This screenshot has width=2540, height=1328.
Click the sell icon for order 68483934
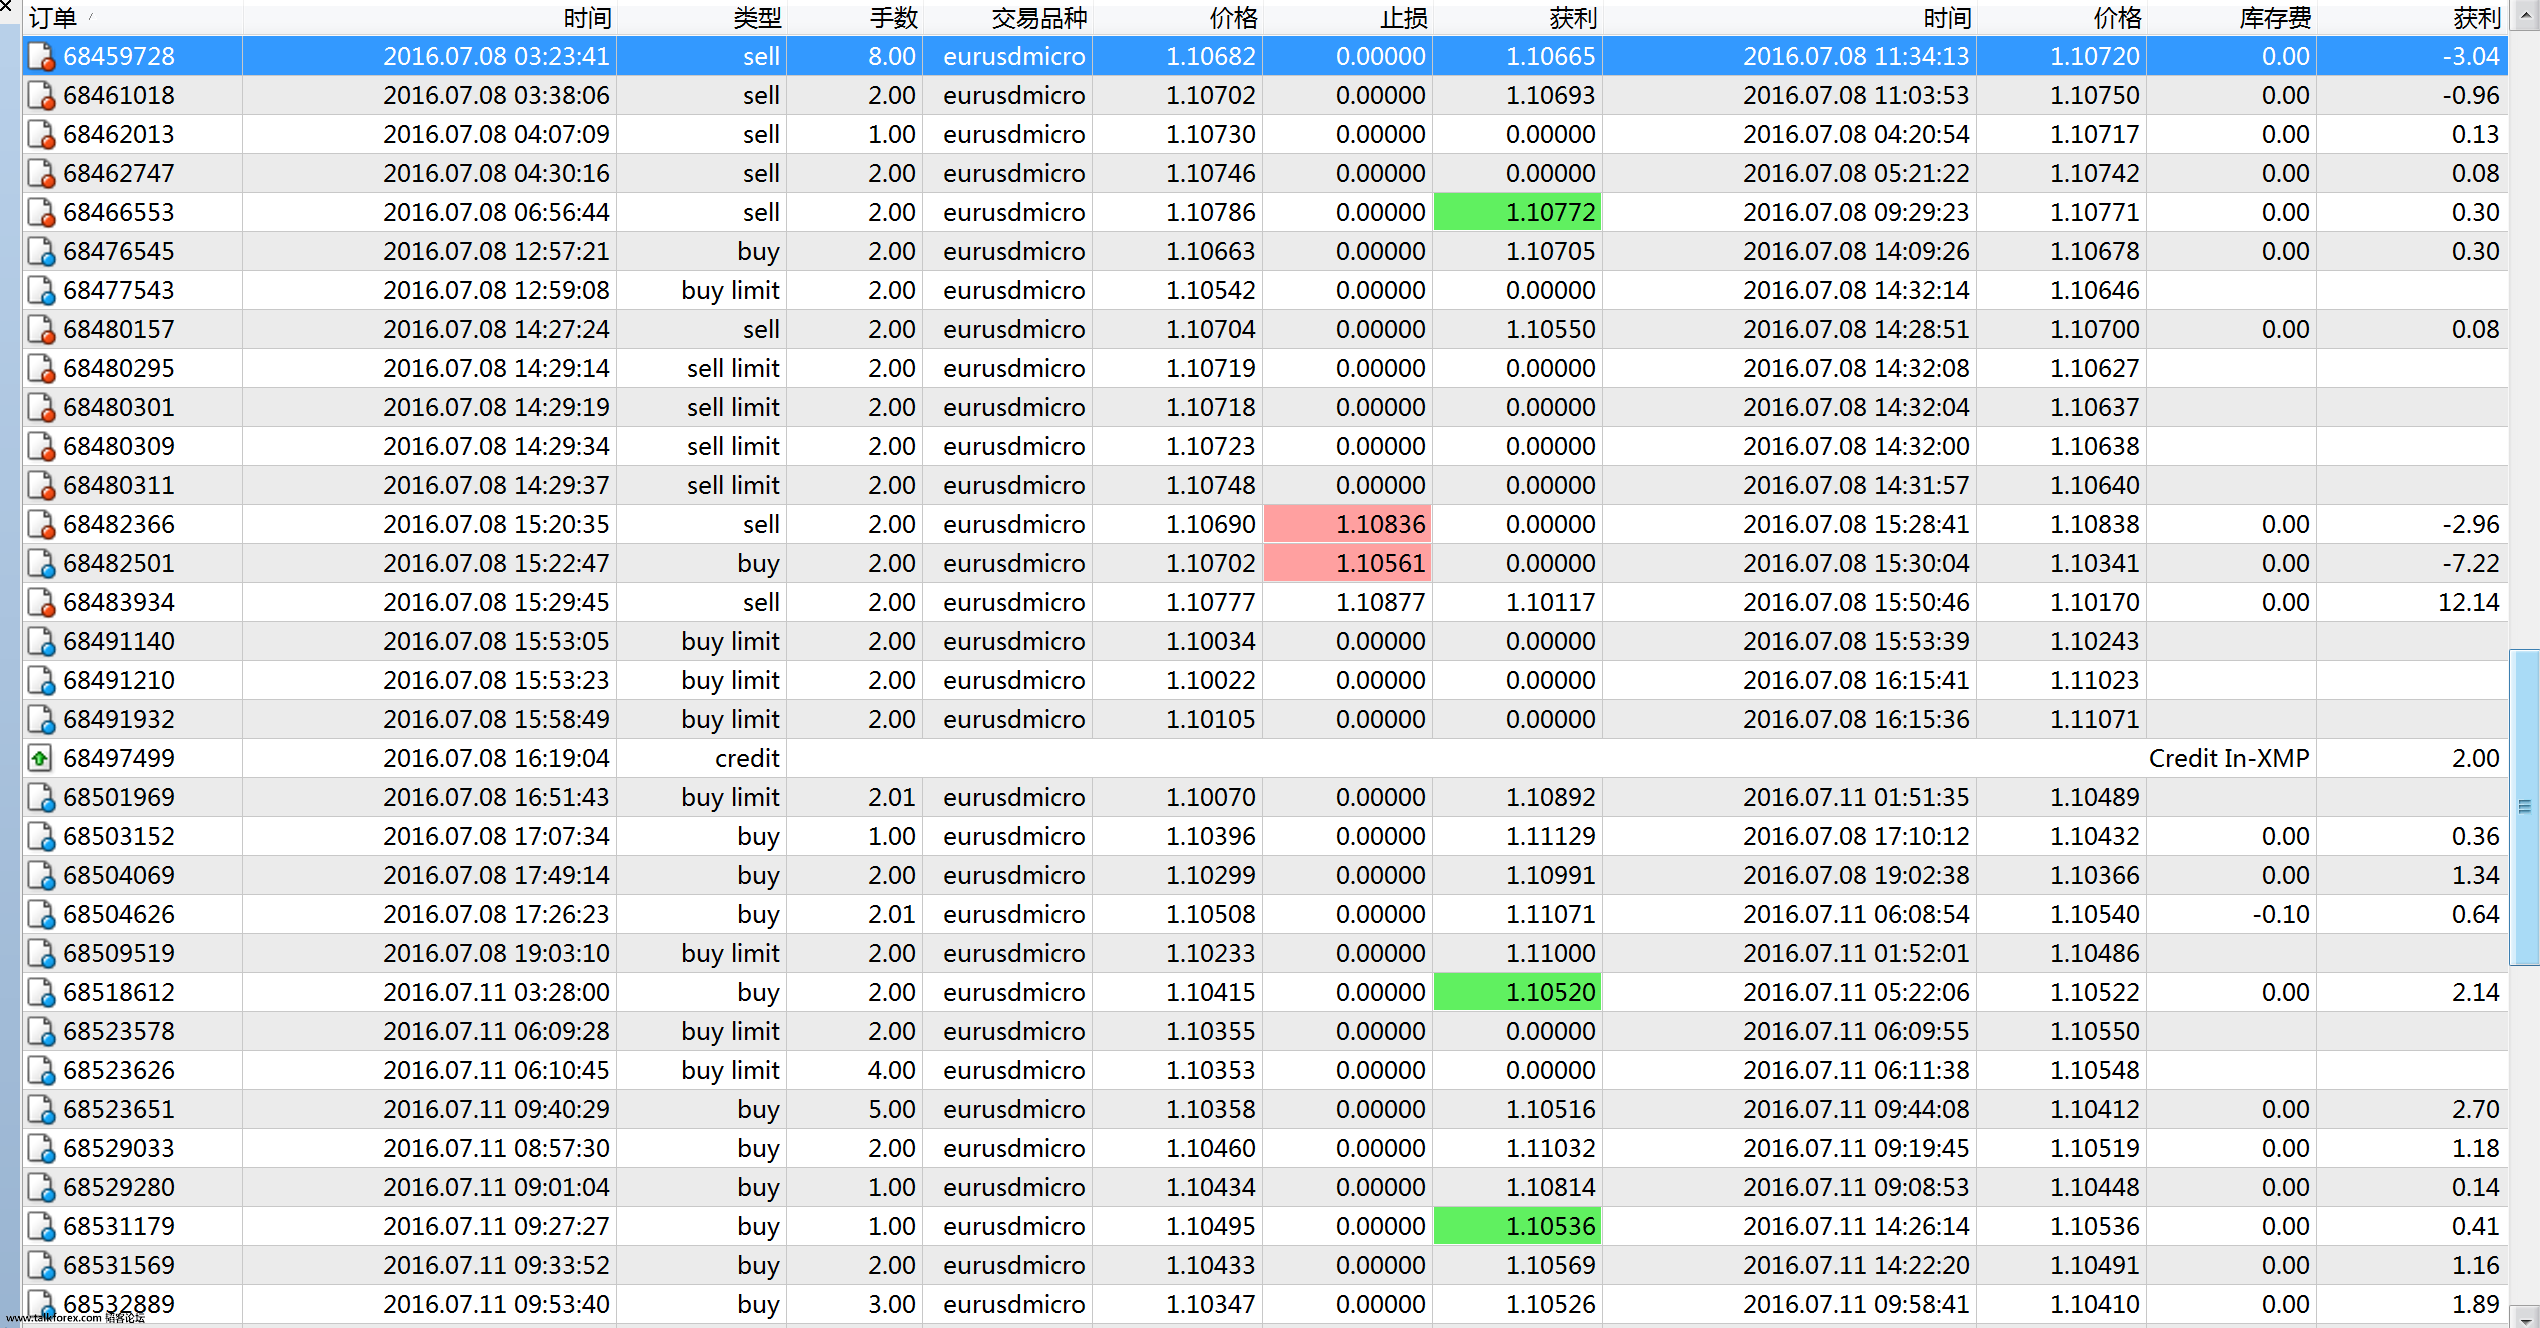coord(41,603)
